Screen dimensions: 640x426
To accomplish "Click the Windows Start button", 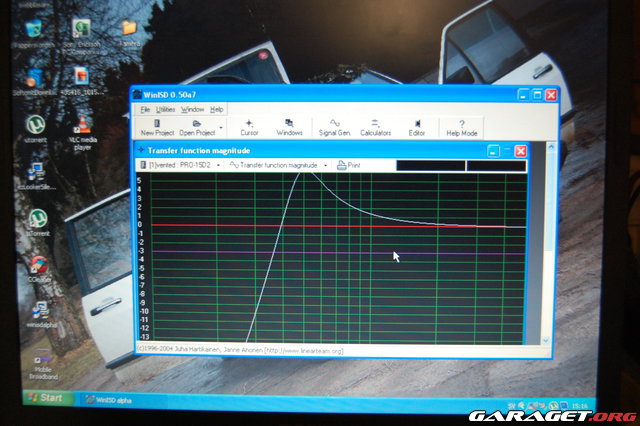I will click(44, 398).
